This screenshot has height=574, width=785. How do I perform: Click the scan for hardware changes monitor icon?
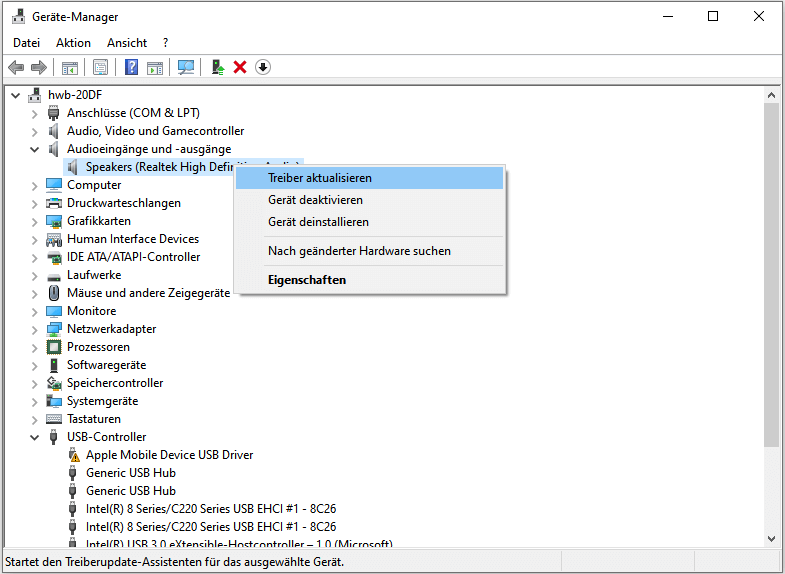186,67
